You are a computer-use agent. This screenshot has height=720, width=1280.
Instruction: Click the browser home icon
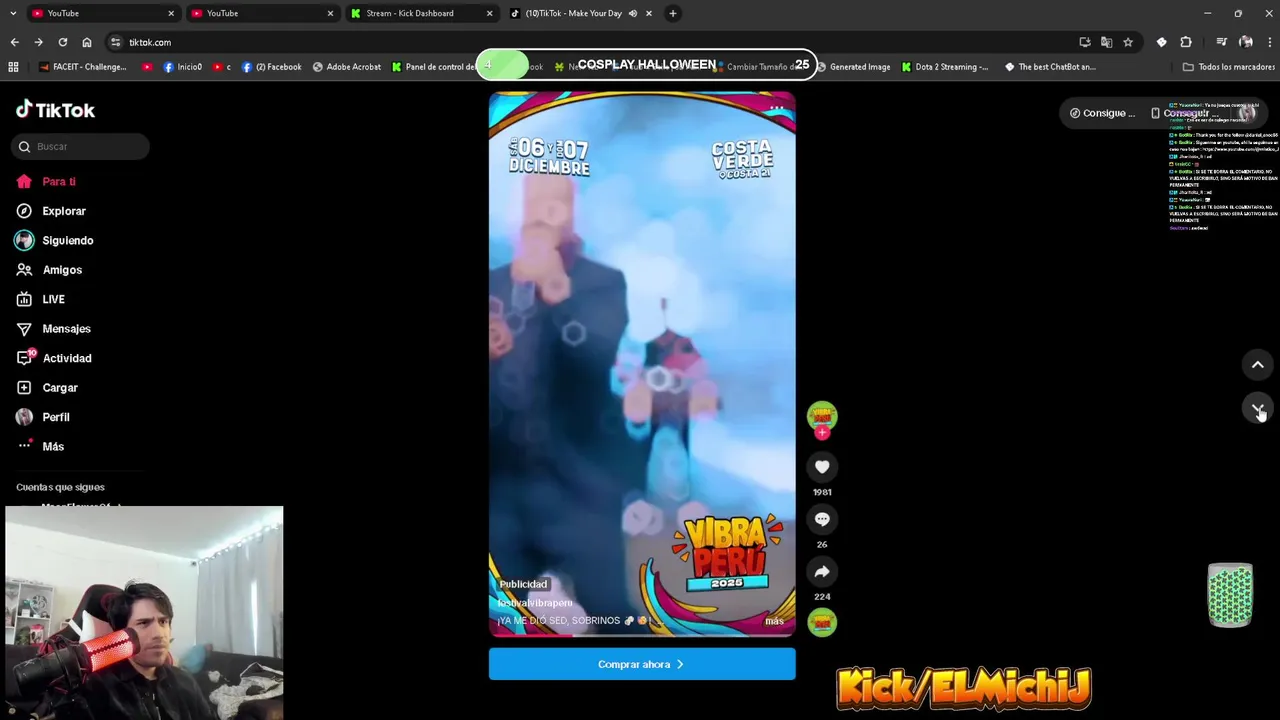[87, 42]
